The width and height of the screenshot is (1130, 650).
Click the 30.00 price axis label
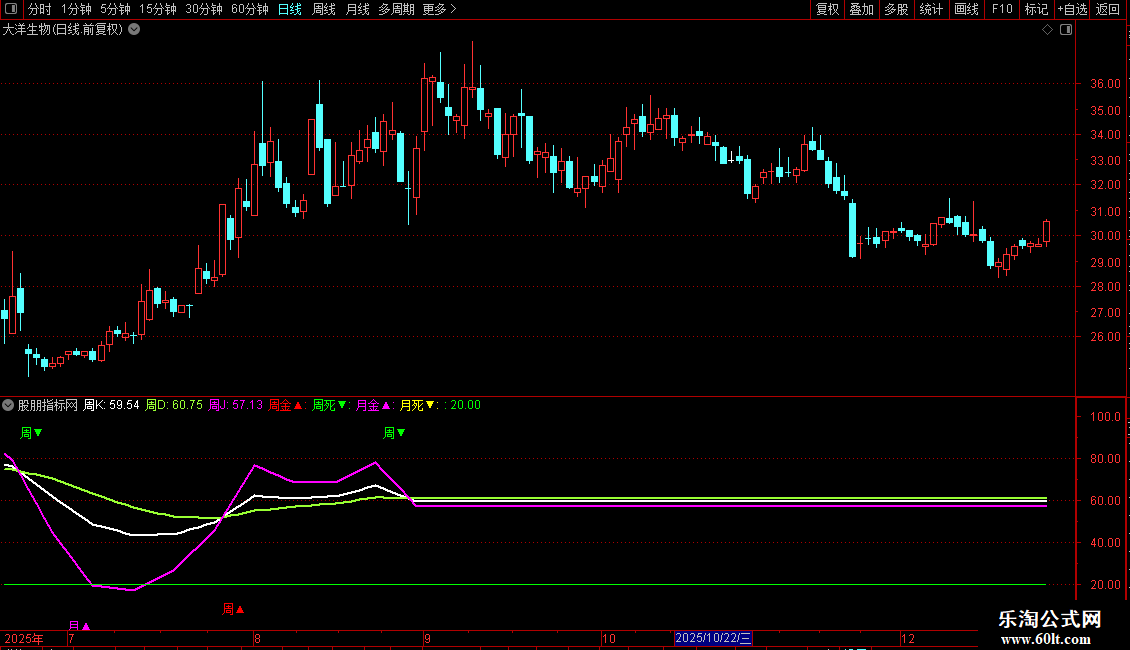click(1105, 236)
